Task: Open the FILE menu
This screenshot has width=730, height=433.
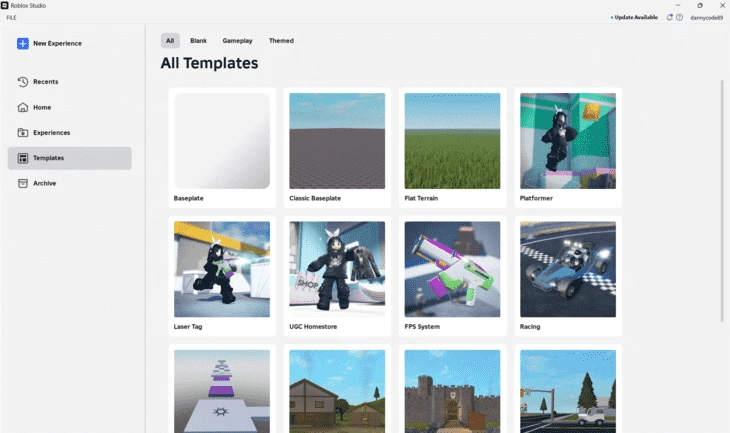Action: [11, 18]
